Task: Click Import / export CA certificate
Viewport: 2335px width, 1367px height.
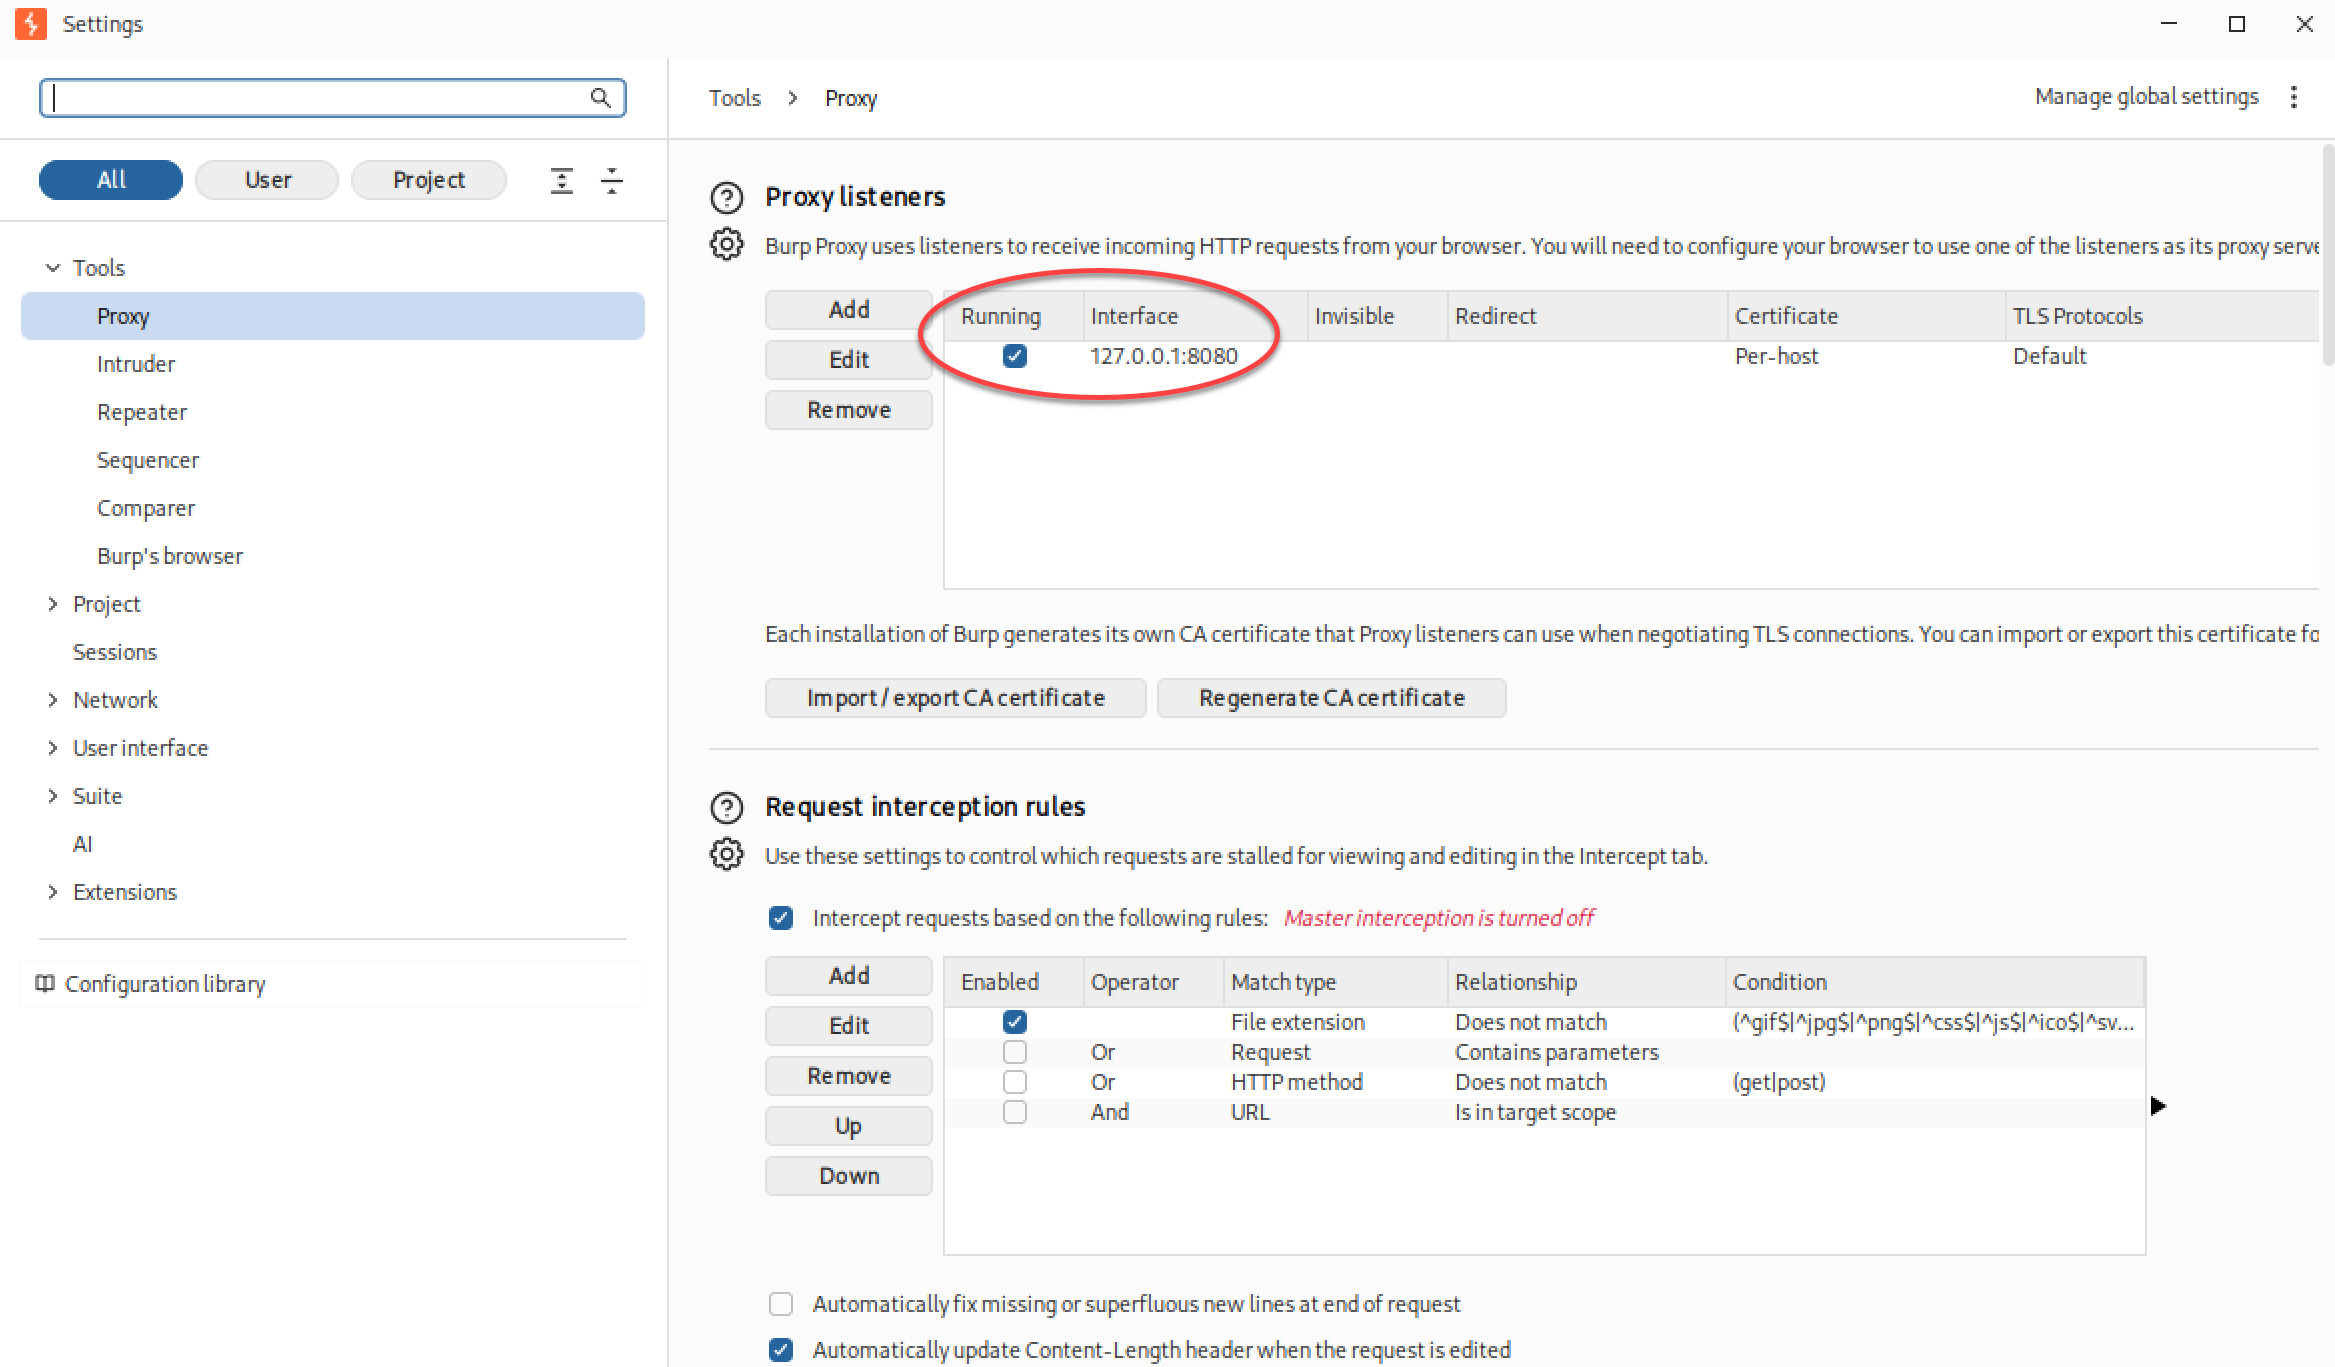Action: [x=956, y=698]
